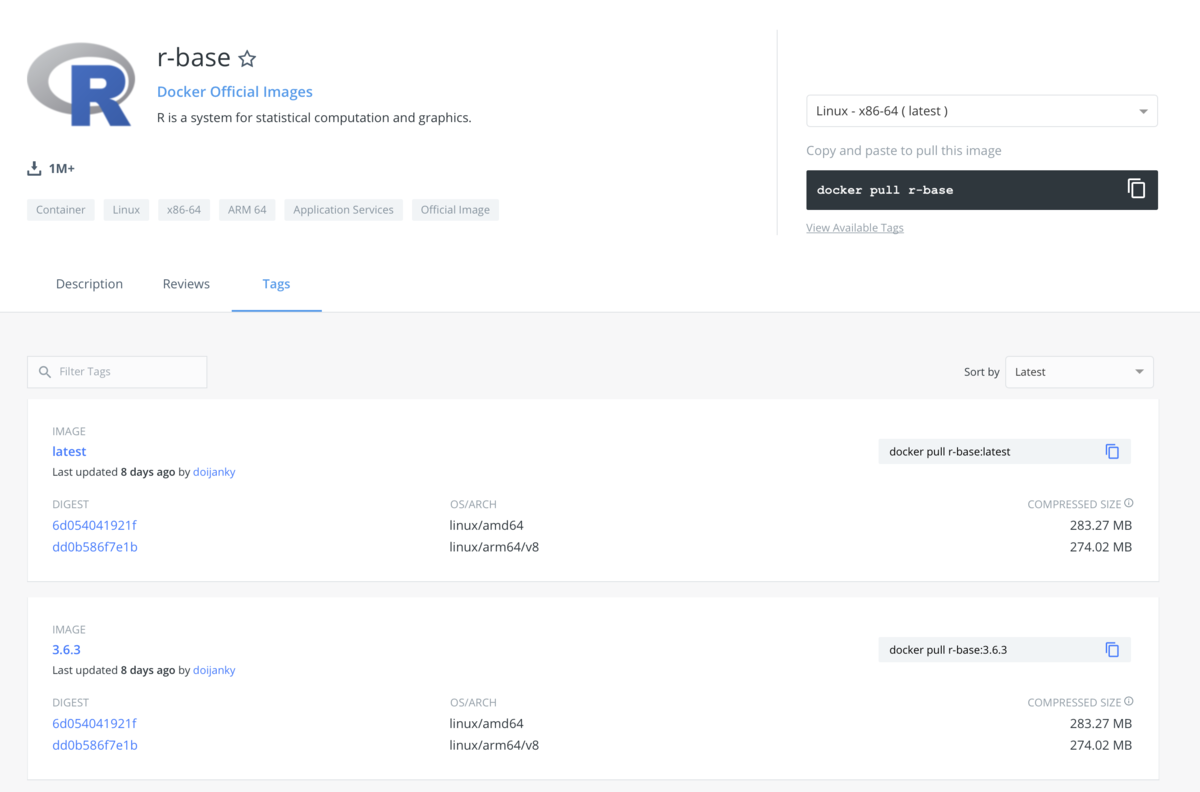
Task: Click the compressed size info icon for 3.6.3
Action: (1129, 702)
